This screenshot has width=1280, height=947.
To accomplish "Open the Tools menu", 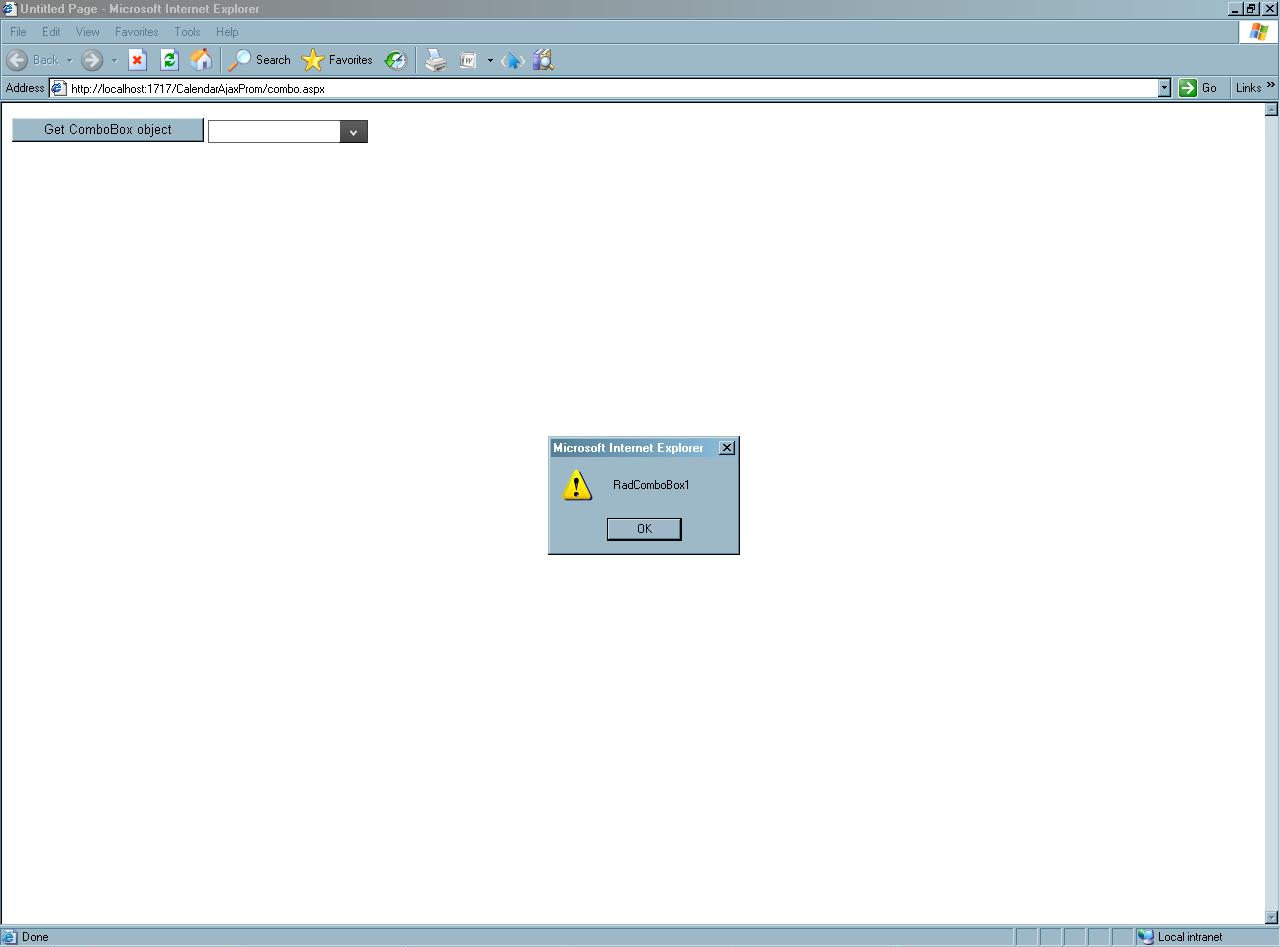I will pyautogui.click(x=187, y=32).
